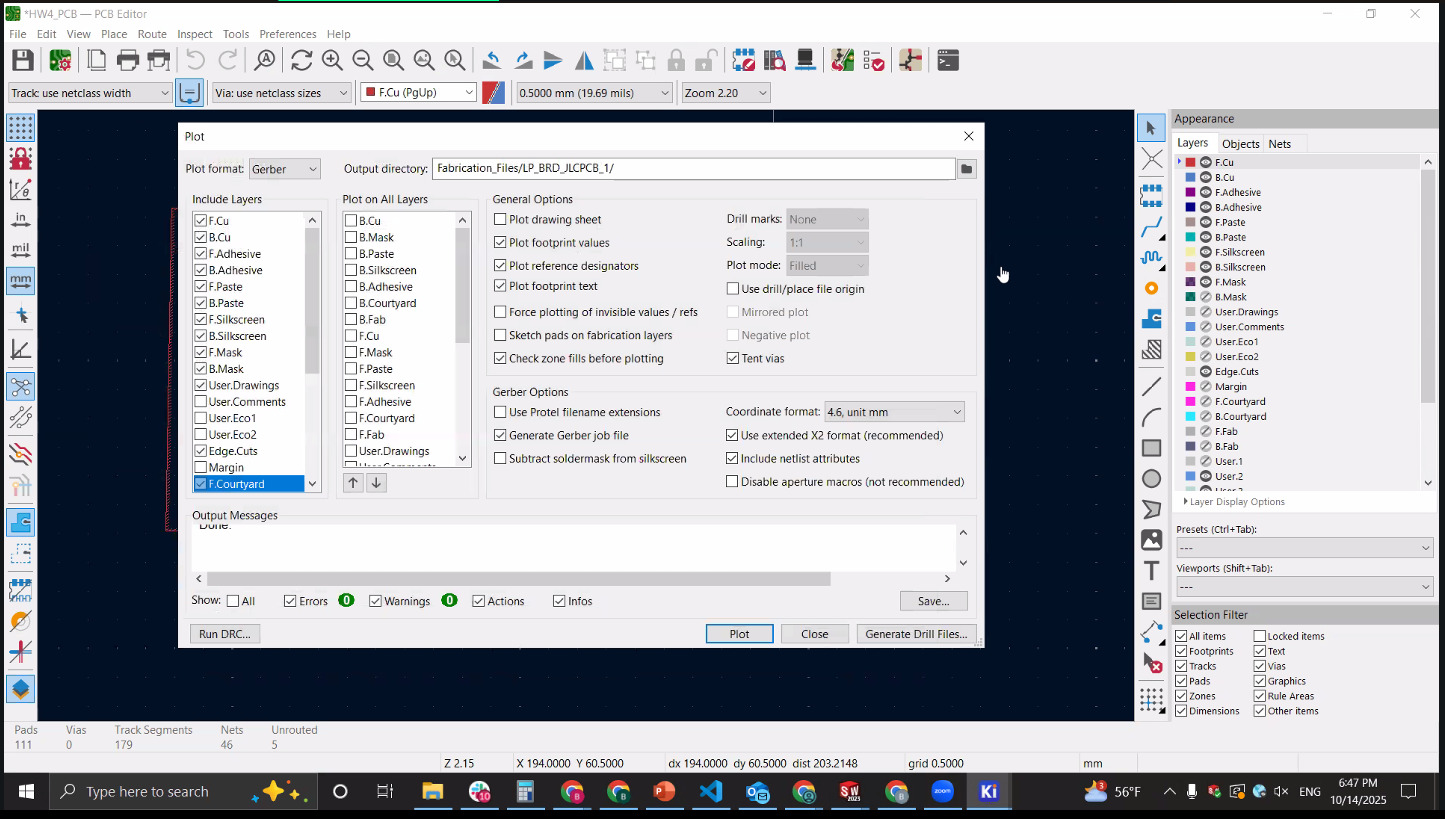Image resolution: width=1445 pixels, height=819 pixels.
Task: Click the Zoom In toolbar icon
Action: point(332,60)
